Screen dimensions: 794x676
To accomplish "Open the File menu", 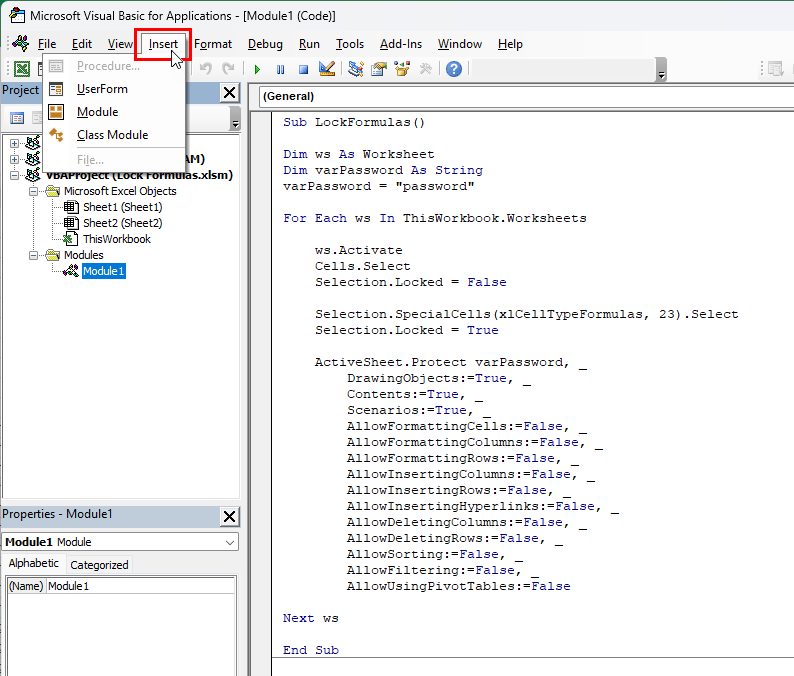I will pos(47,44).
